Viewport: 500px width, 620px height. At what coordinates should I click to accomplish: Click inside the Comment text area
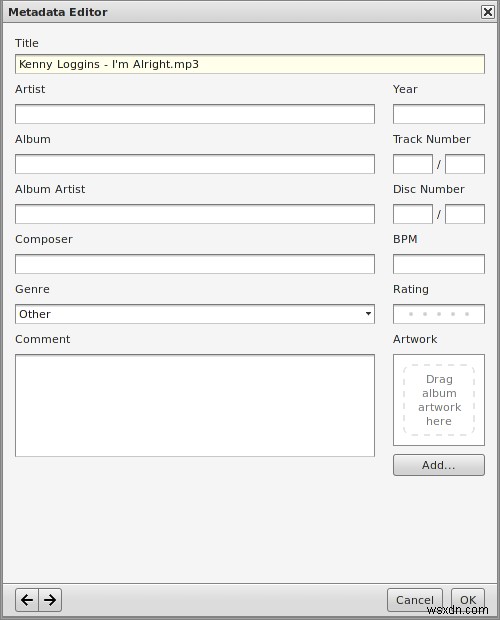(195, 405)
